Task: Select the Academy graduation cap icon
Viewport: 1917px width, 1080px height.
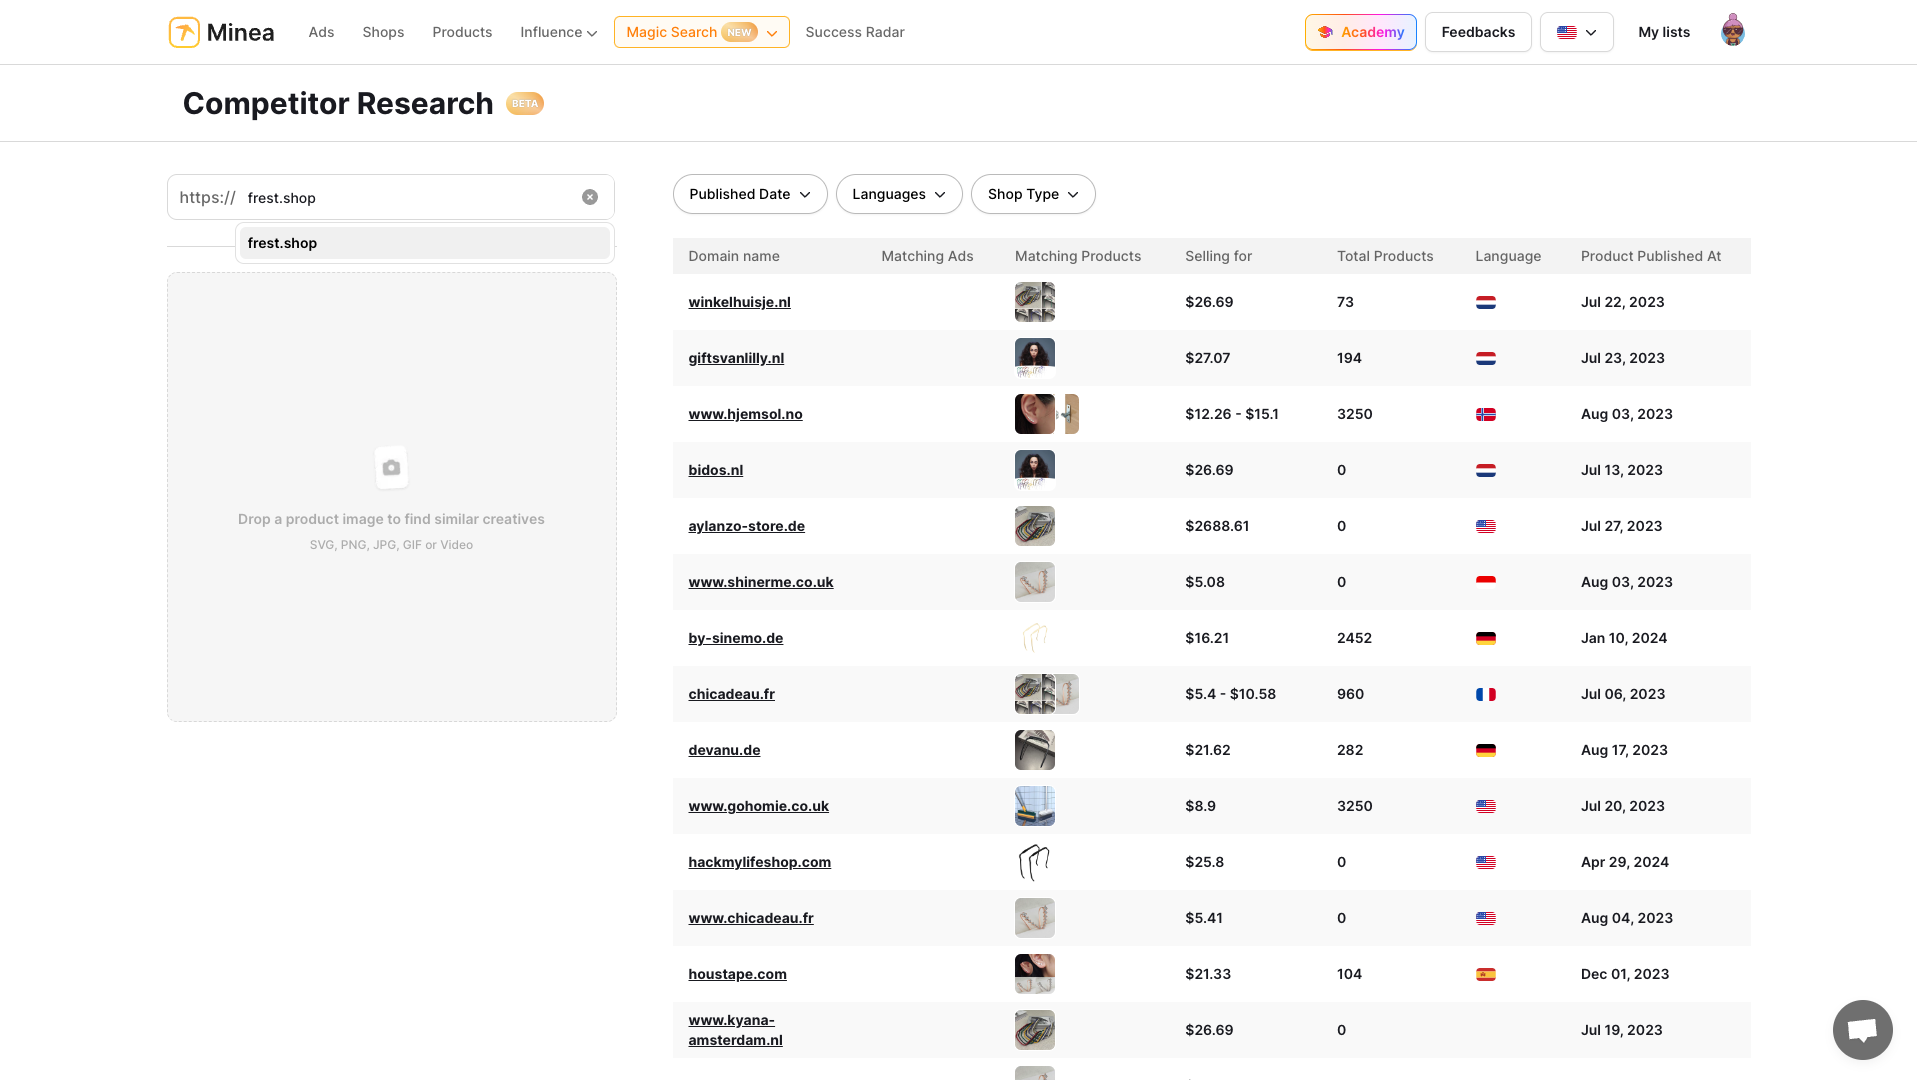Action: click(1326, 31)
